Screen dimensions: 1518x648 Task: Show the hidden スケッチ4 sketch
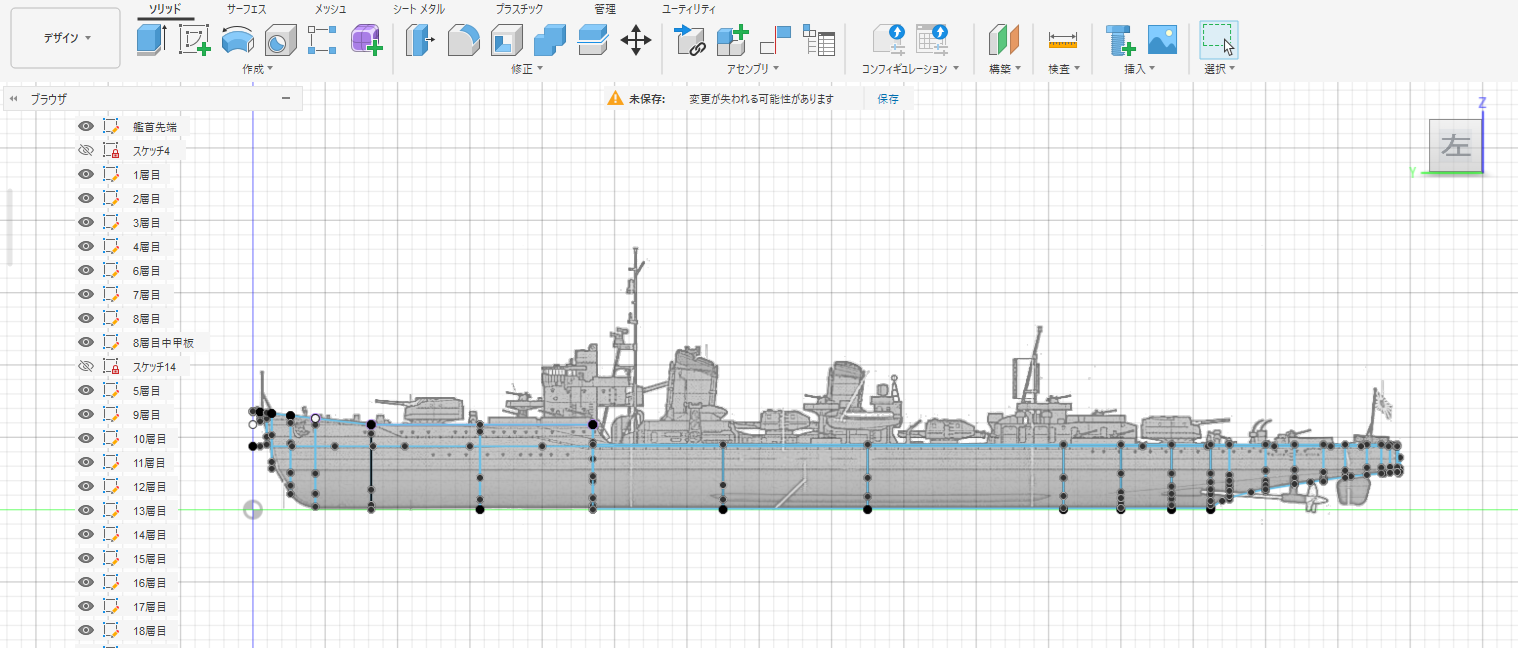click(86, 151)
